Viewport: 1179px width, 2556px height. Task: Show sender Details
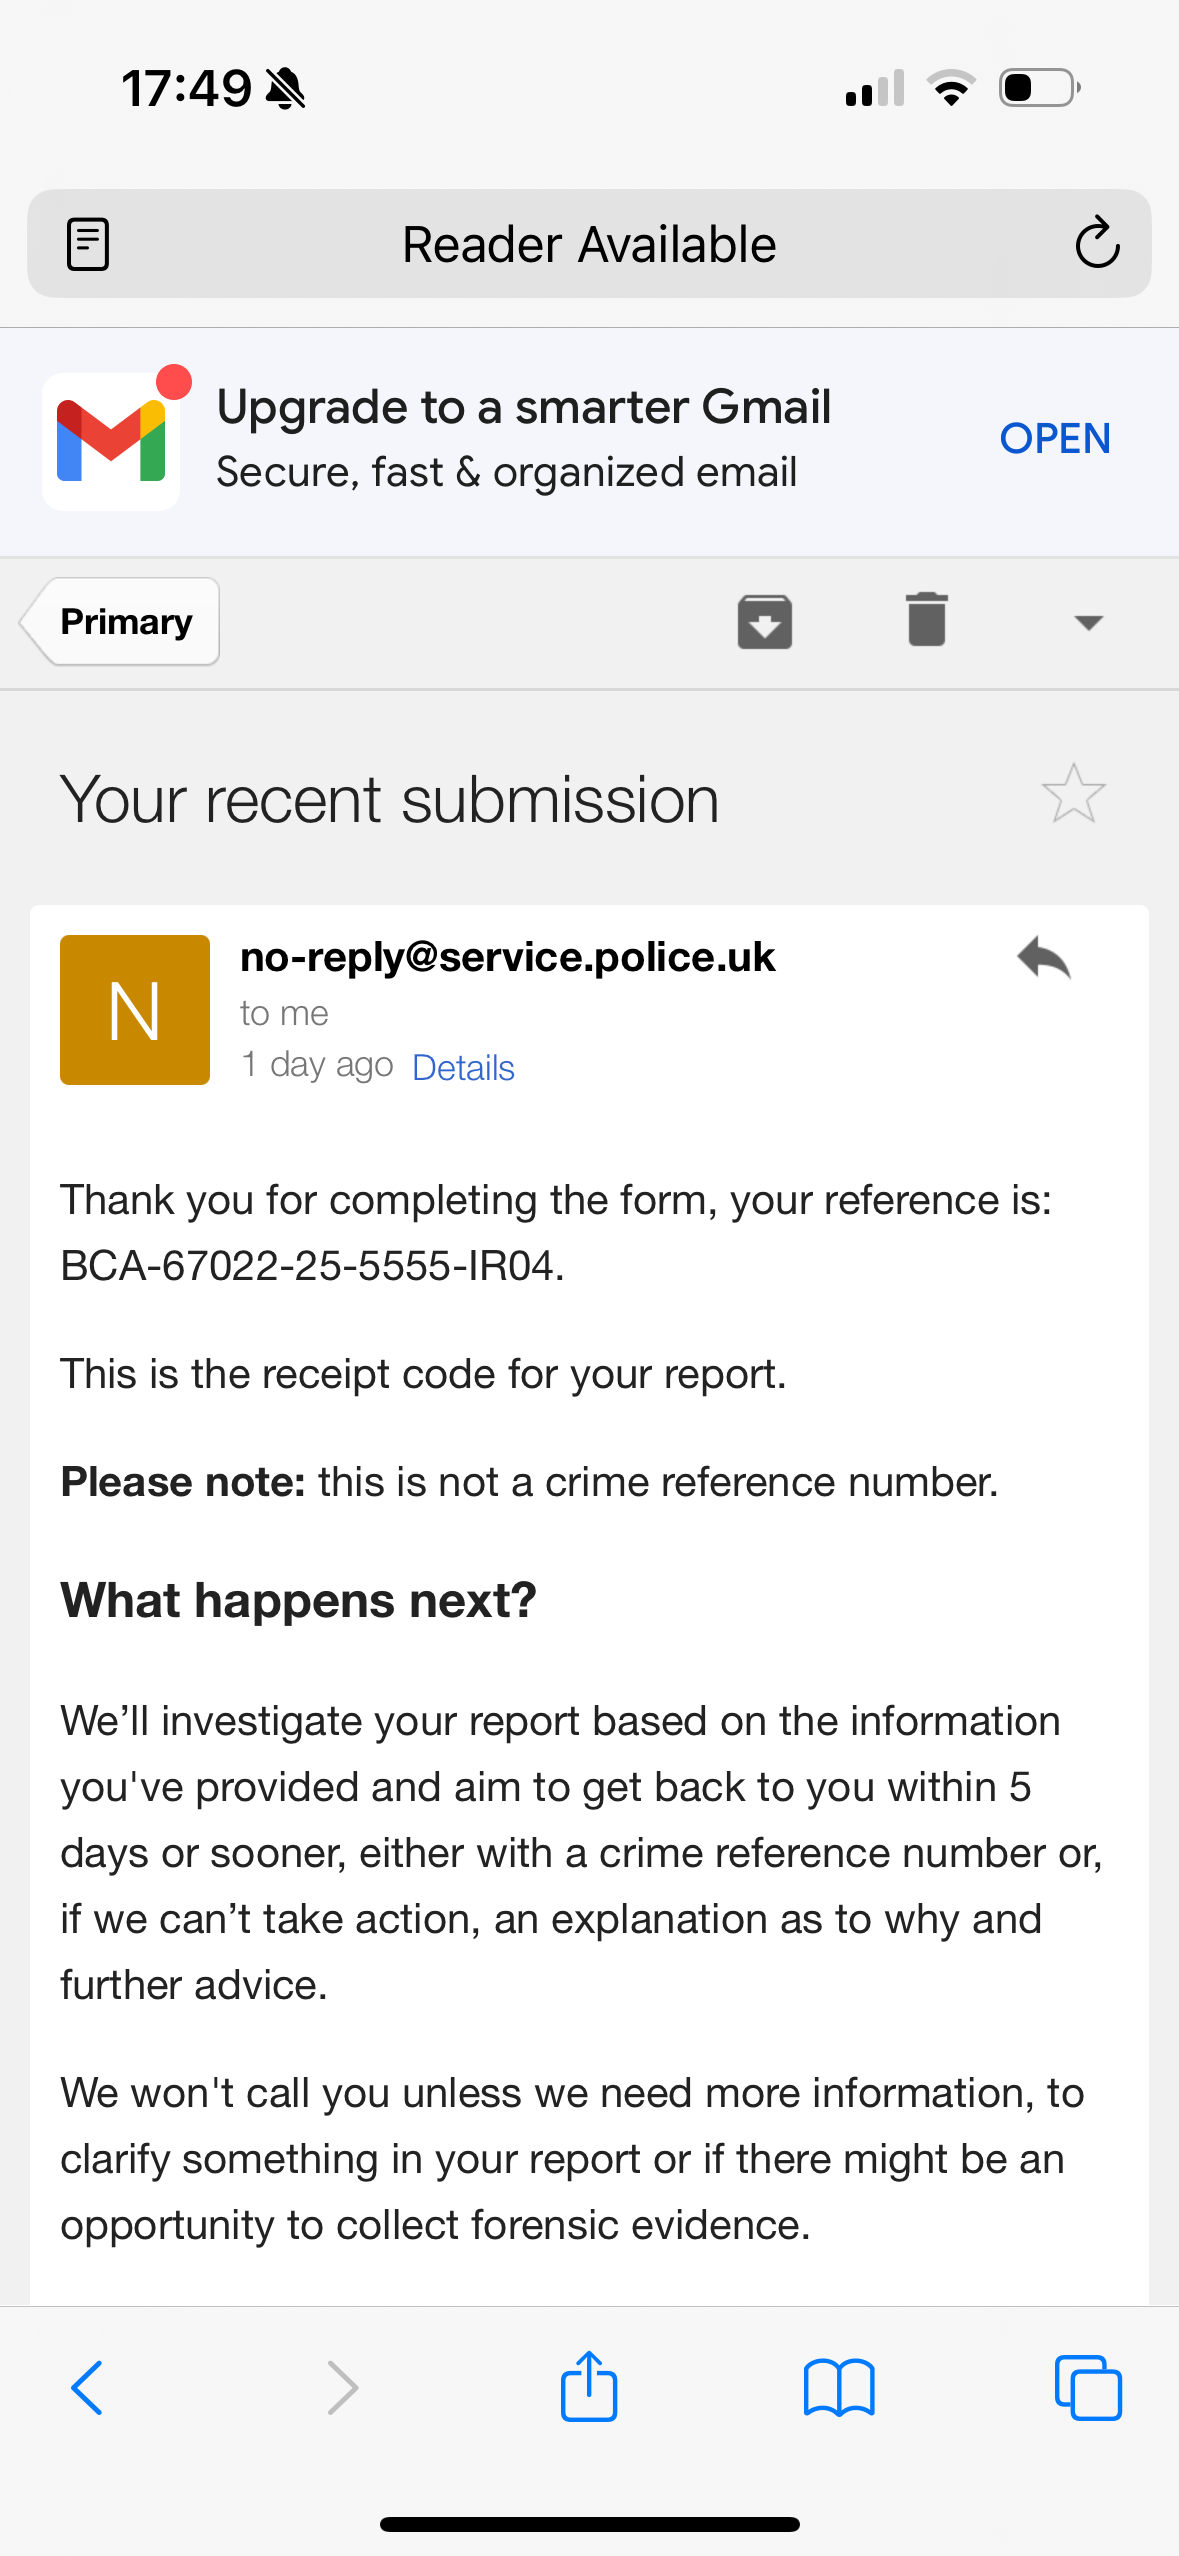[x=463, y=1068]
